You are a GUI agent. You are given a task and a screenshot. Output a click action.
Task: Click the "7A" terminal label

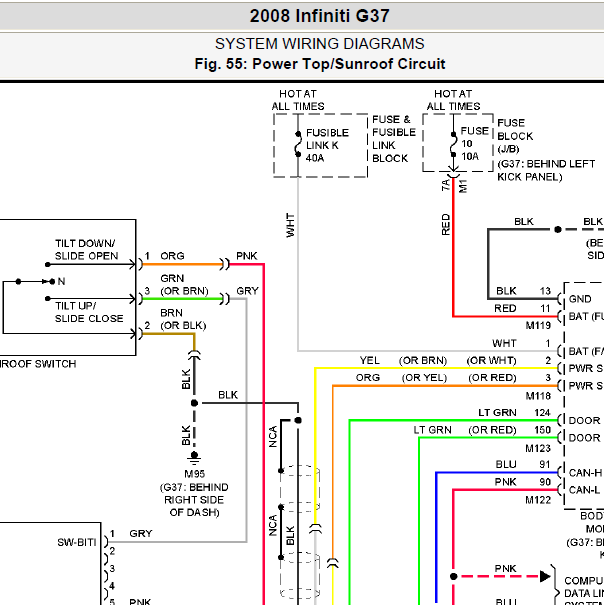[x=445, y=185]
